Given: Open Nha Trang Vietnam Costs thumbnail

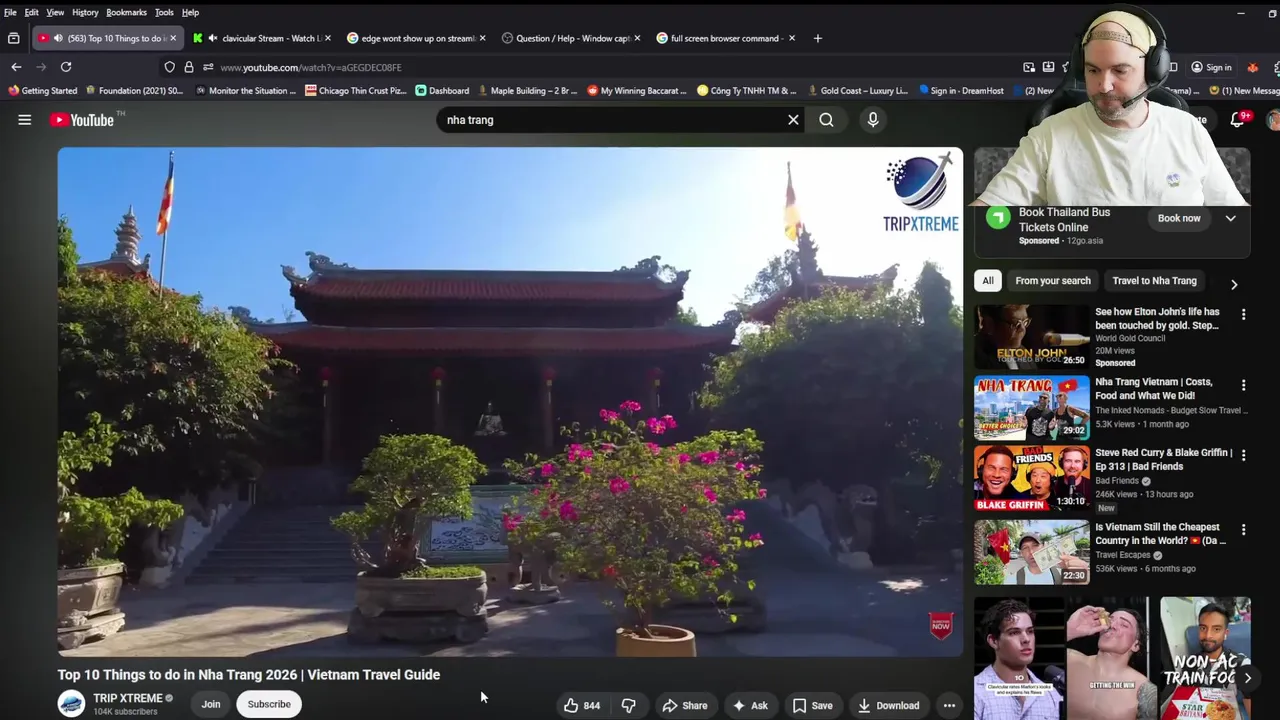Looking at the screenshot, I should 1032,408.
